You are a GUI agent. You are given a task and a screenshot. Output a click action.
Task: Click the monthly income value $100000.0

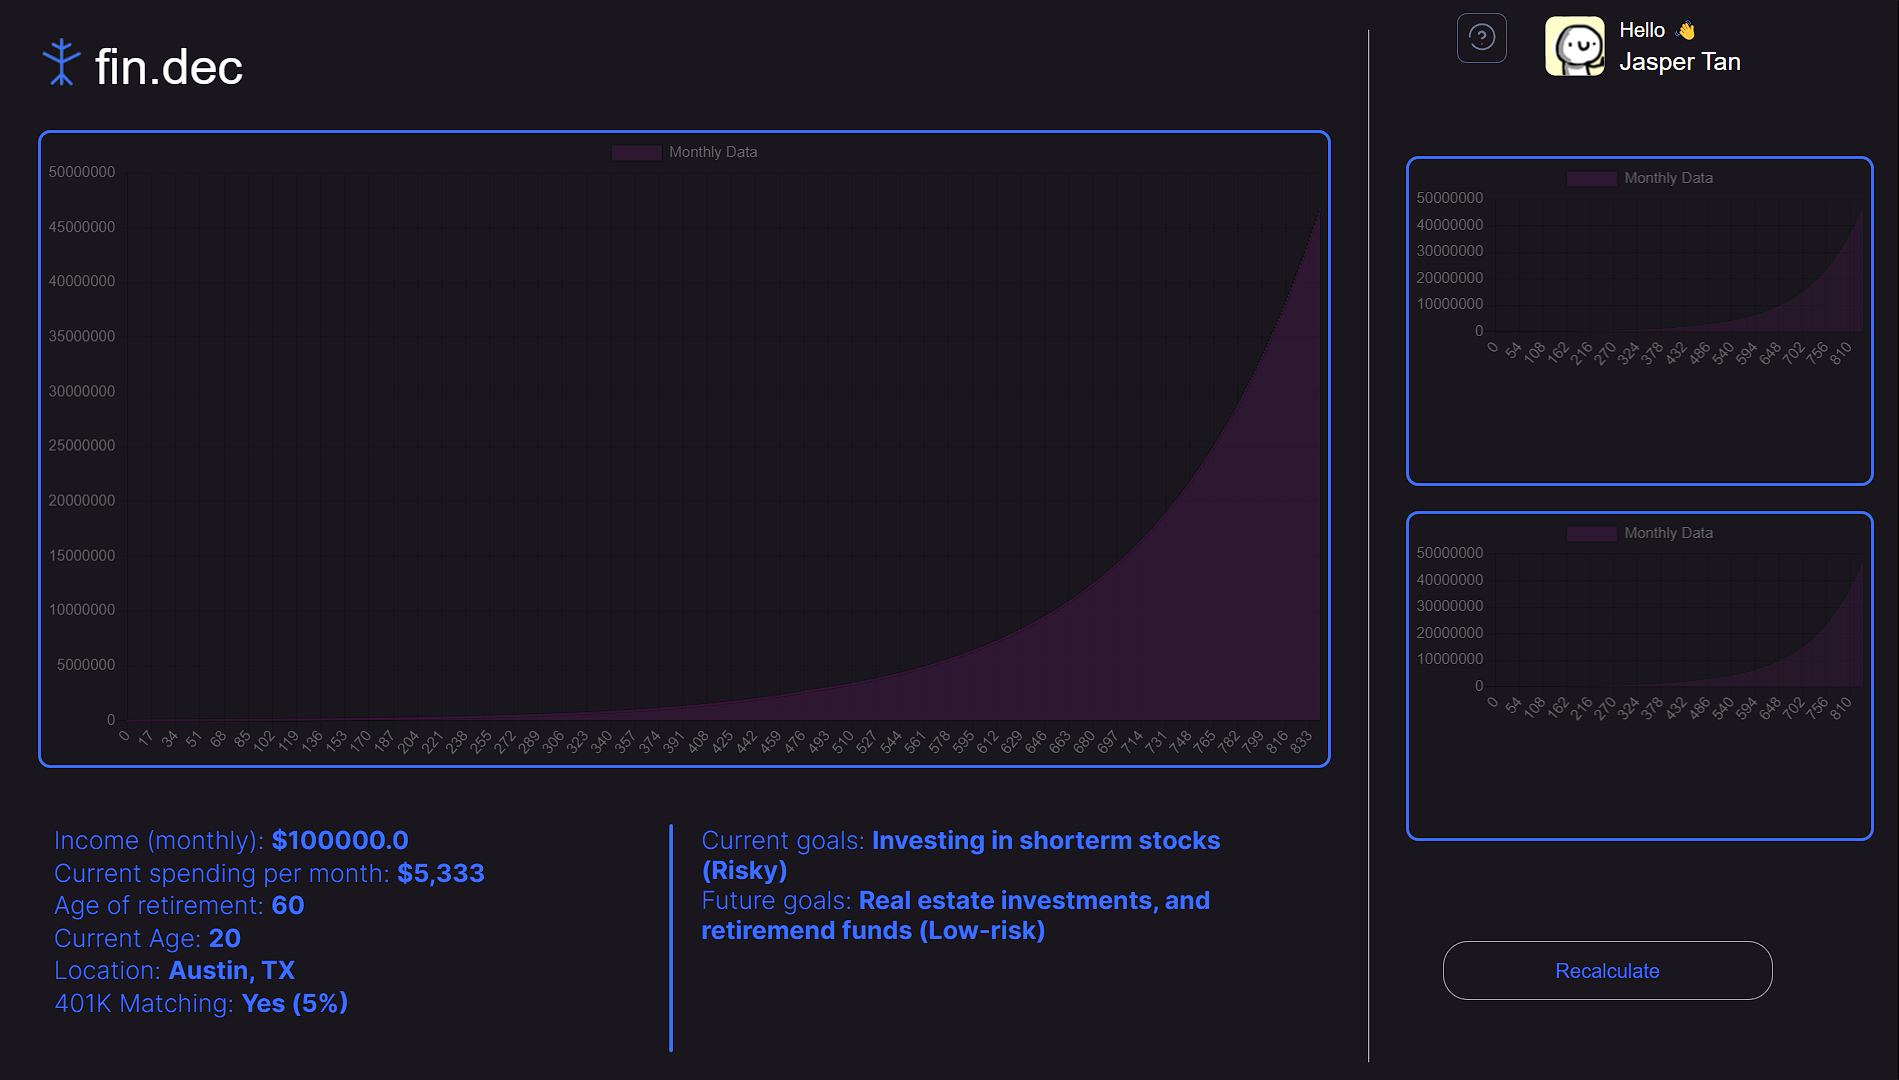pyautogui.click(x=340, y=841)
